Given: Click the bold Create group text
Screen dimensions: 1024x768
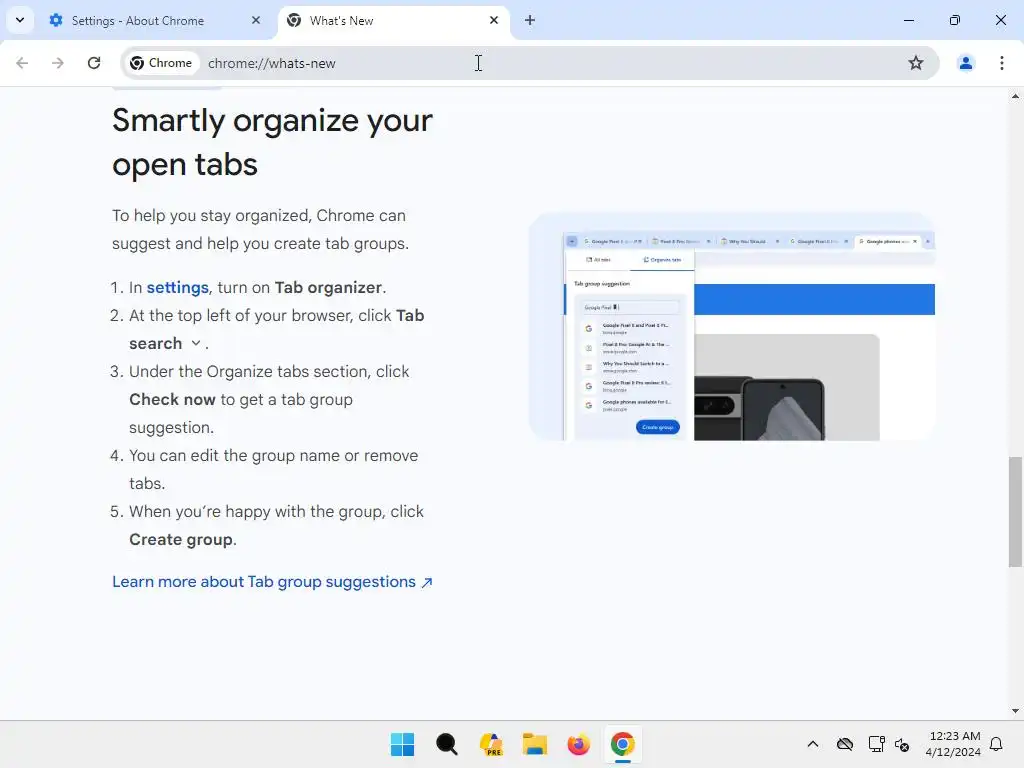Looking at the screenshot, I should [181, 539].
